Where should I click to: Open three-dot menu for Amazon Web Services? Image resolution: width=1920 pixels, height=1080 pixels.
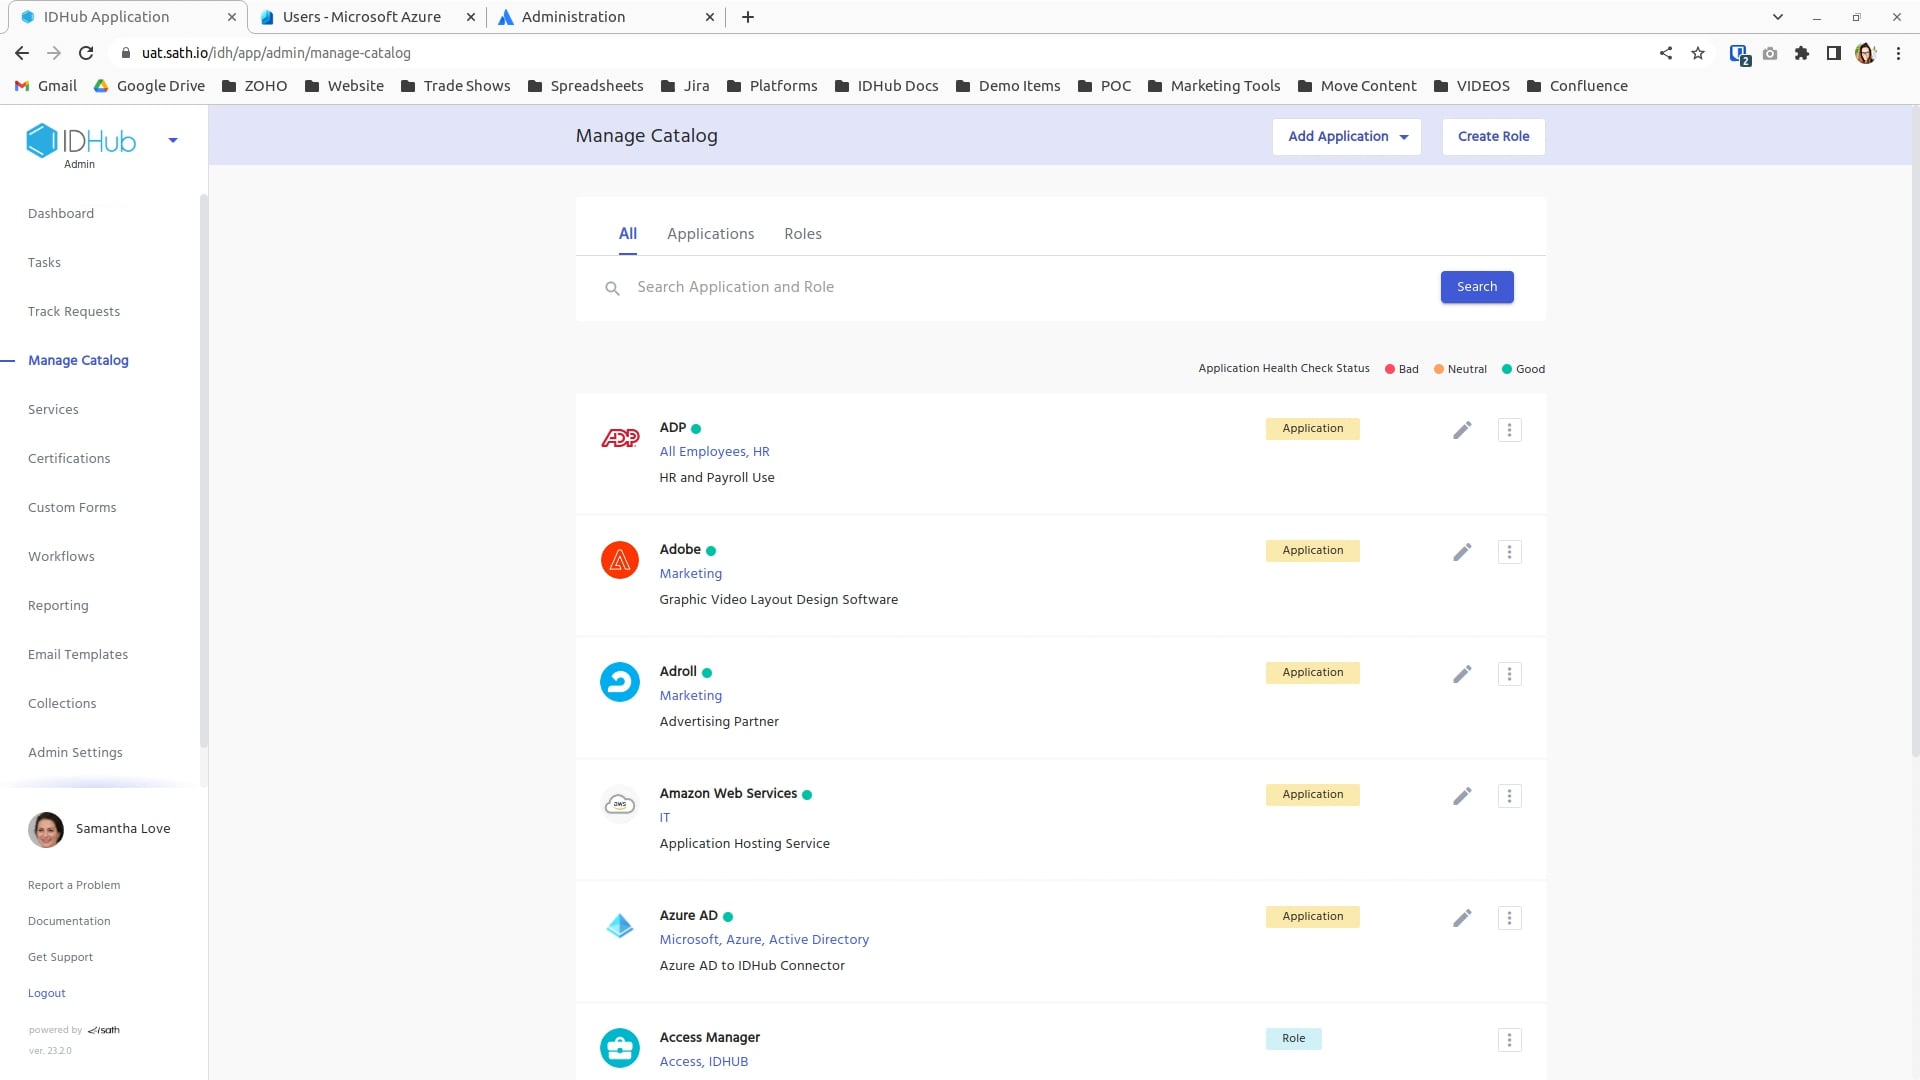(1509, 796)
